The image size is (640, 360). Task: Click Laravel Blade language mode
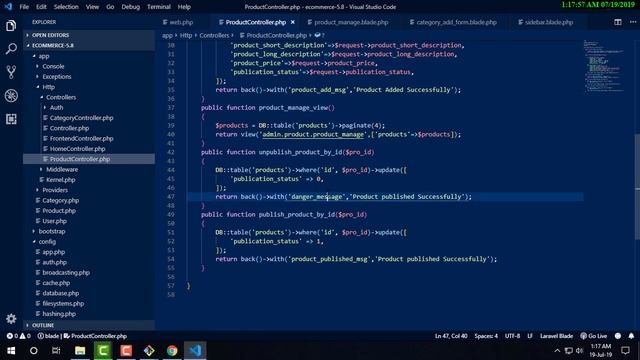[x=556, y=336]
